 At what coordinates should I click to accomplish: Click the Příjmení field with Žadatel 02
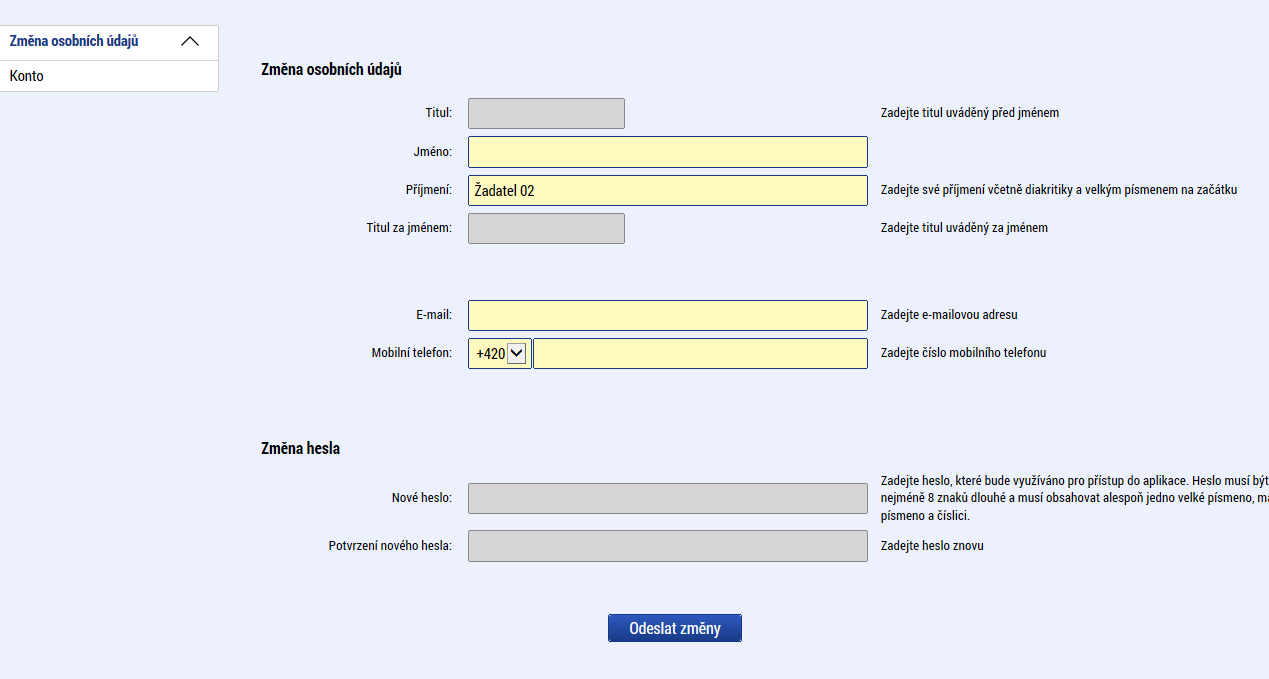tap(668, 190)
